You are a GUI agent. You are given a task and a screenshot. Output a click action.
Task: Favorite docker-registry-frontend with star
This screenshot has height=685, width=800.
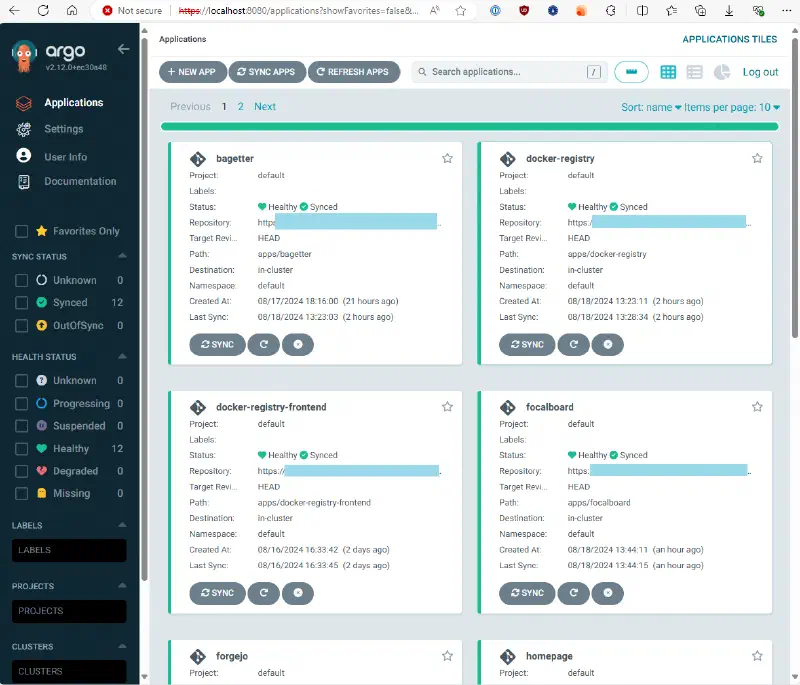click(x=447, y=407)
